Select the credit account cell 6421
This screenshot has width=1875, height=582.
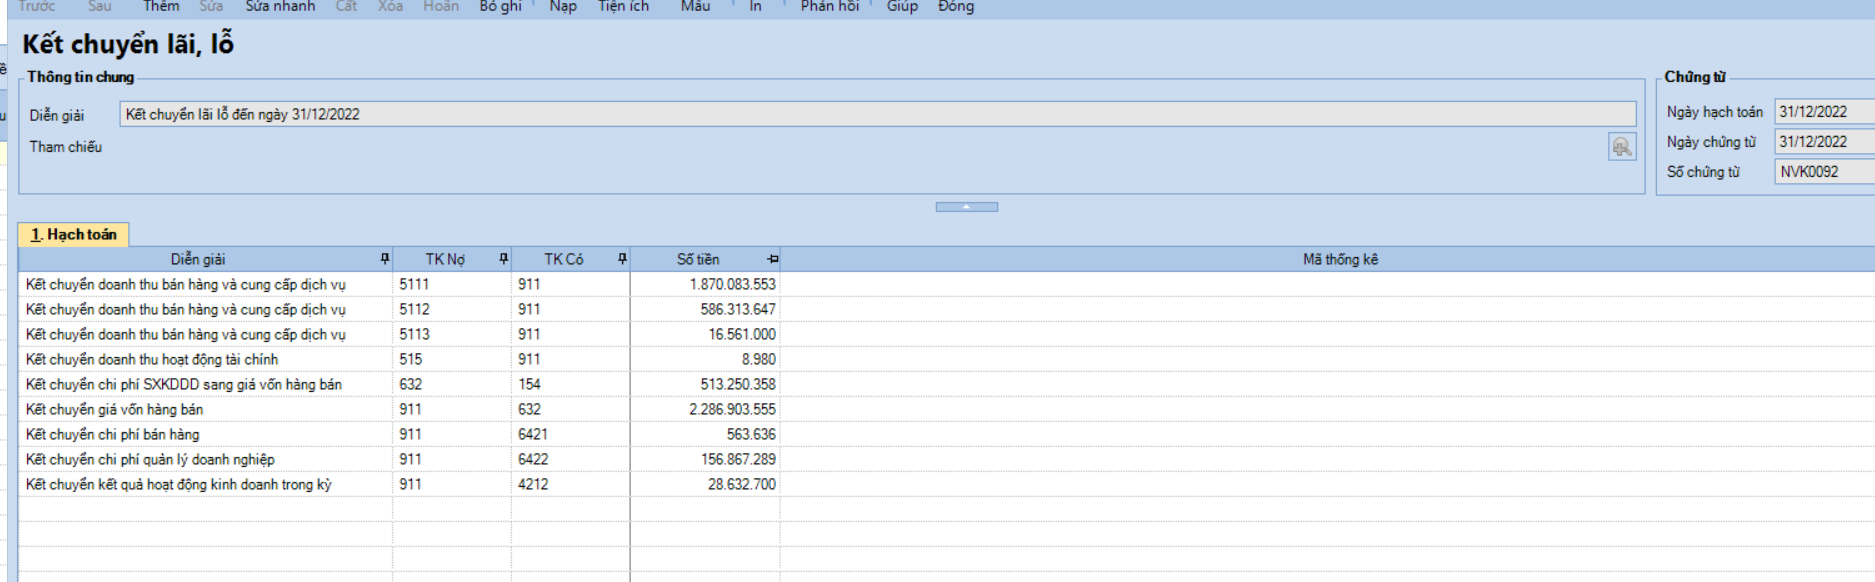(x=570, y=434)
